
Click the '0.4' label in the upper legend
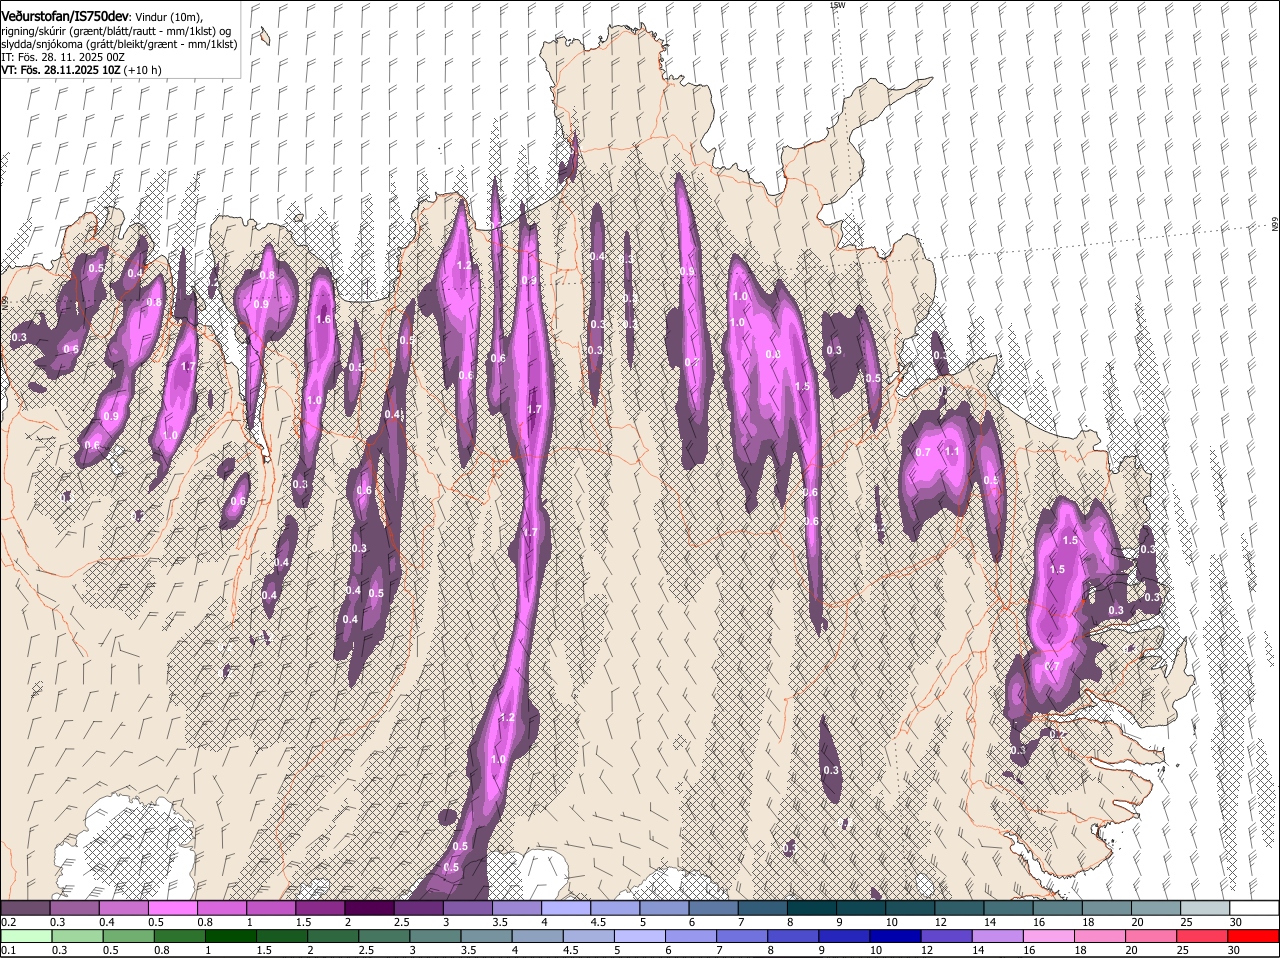(x=106, y=921)
